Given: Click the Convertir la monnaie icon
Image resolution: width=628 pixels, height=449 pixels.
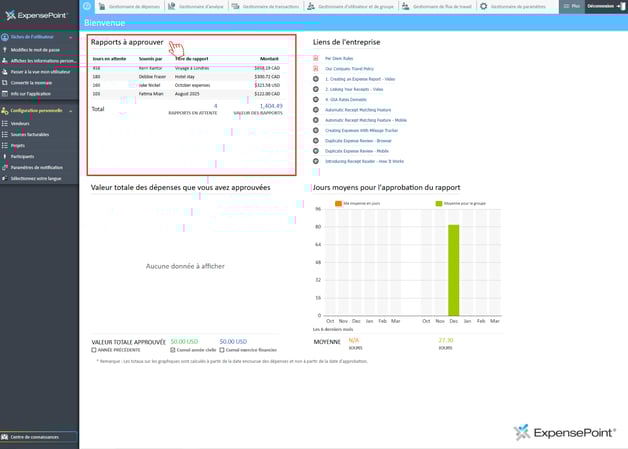Looking at the screenshot, I should click(x=5, y=83).
